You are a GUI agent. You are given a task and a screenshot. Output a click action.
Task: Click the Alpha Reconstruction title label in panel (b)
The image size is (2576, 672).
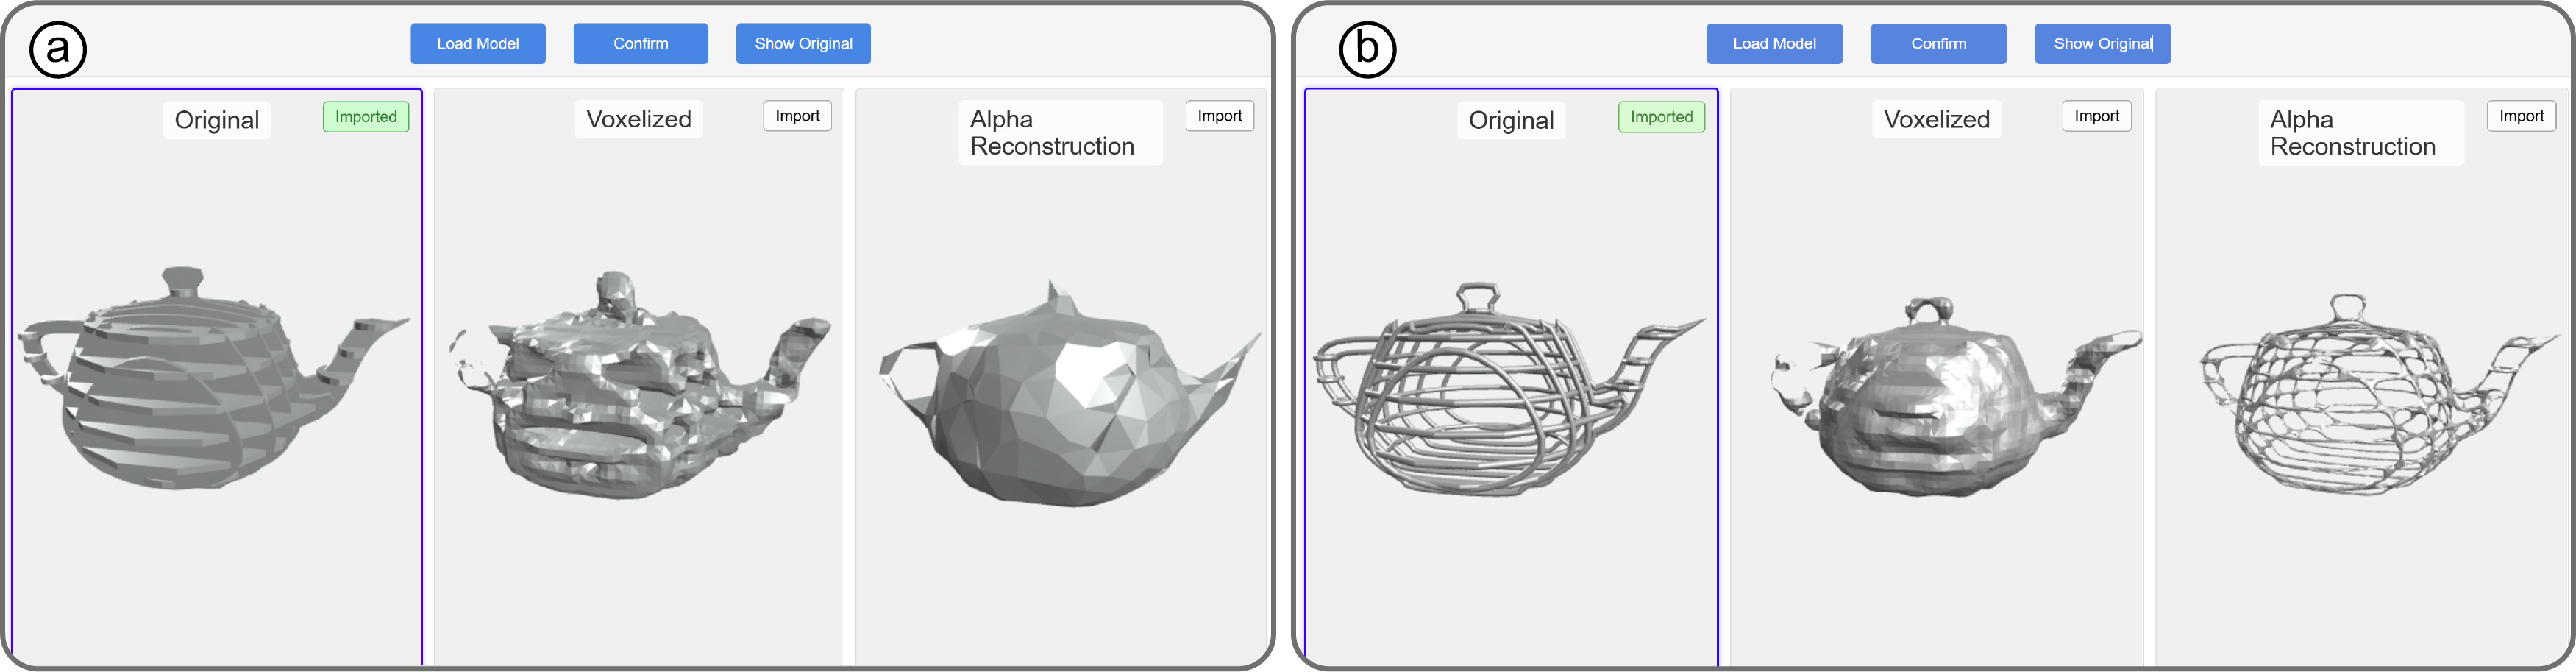click(2352, 133)
